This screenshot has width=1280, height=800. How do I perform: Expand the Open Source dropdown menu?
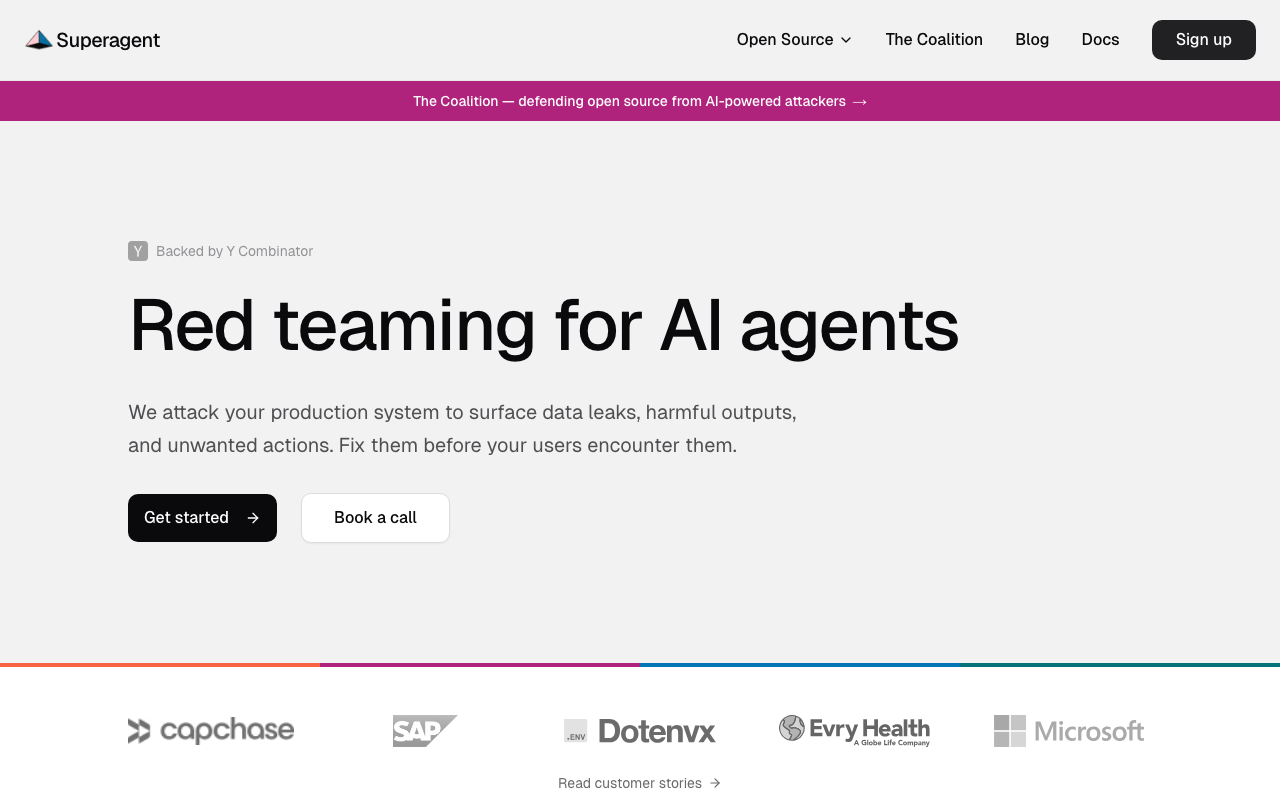pos(794,40)
